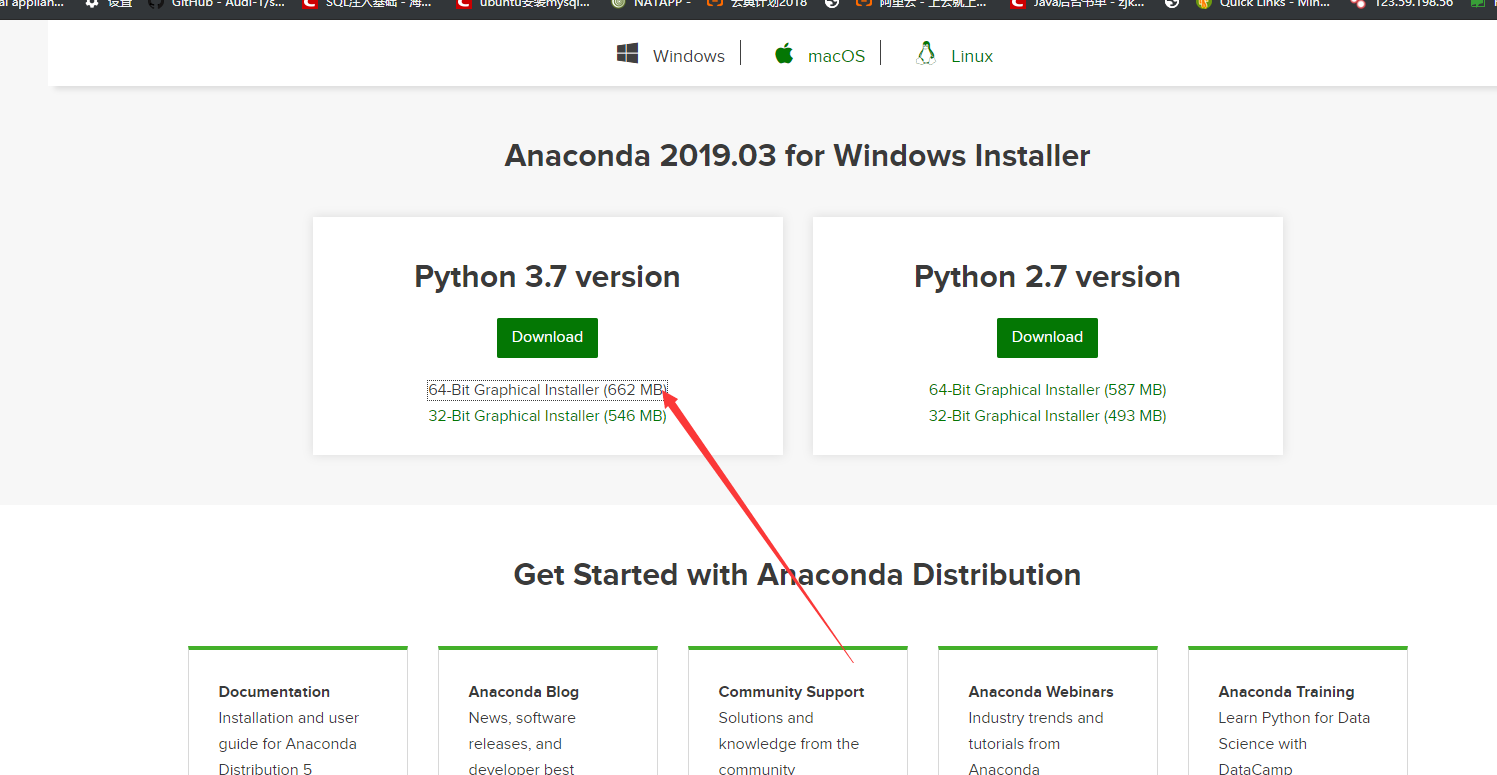The height and width of the screenshot is (775, 1497).
Task: Click 'Anaconda 2019.03 for Windows Installer' heading
Action: click(x=797, y=156)
